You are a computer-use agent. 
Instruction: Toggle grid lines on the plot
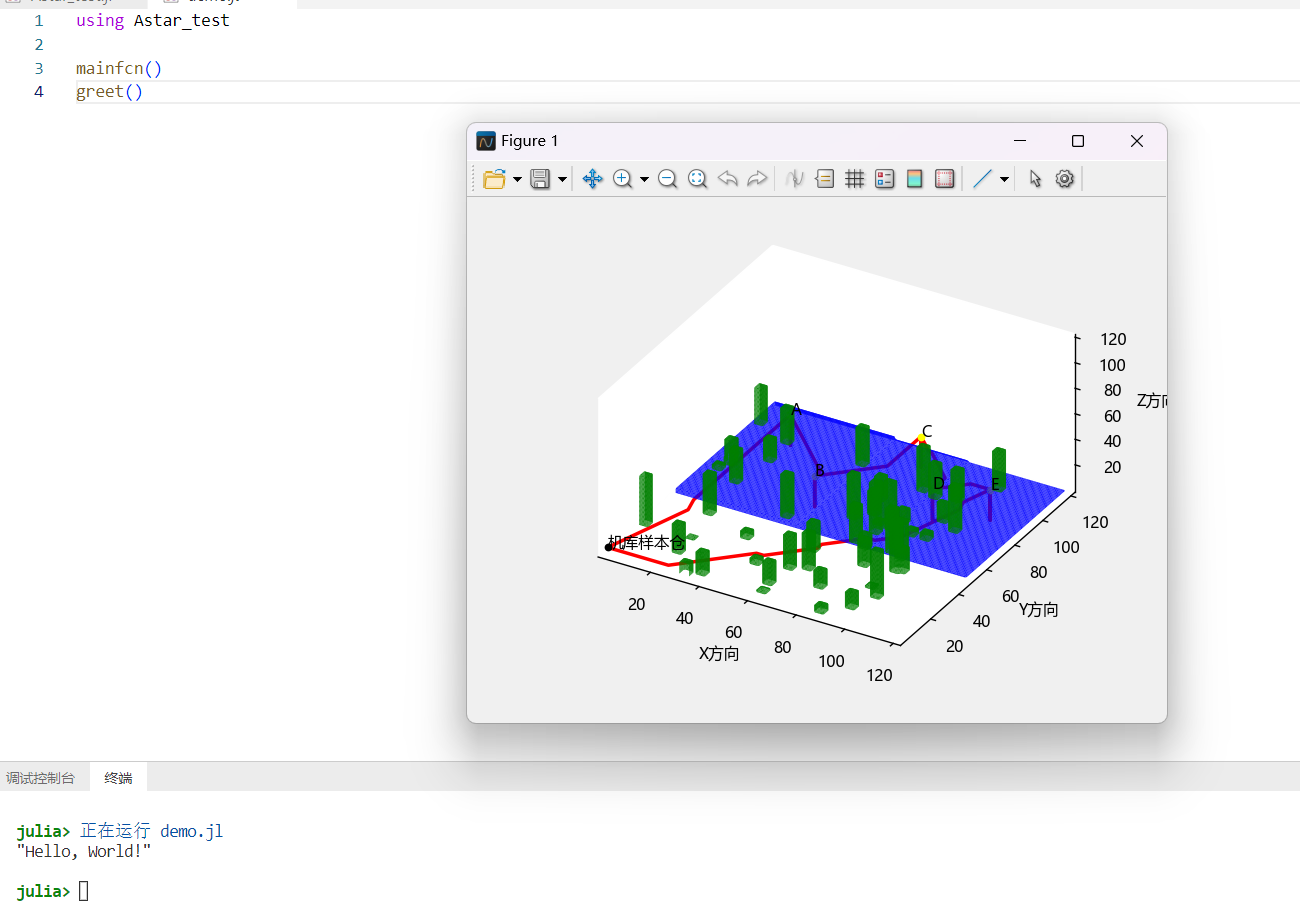(x=854, y=179)
